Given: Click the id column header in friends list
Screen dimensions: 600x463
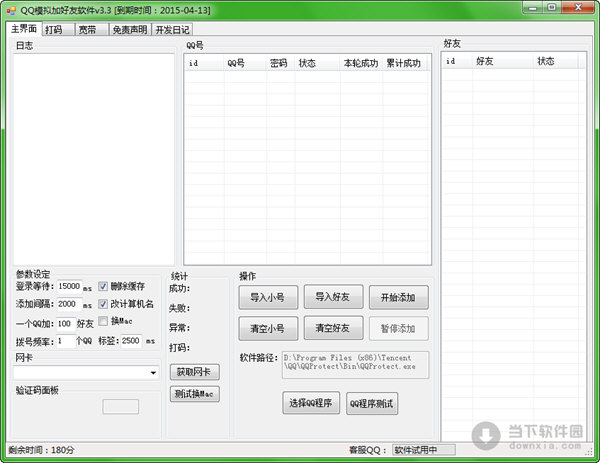Looking at the screenshot, I should pos(457,61).
